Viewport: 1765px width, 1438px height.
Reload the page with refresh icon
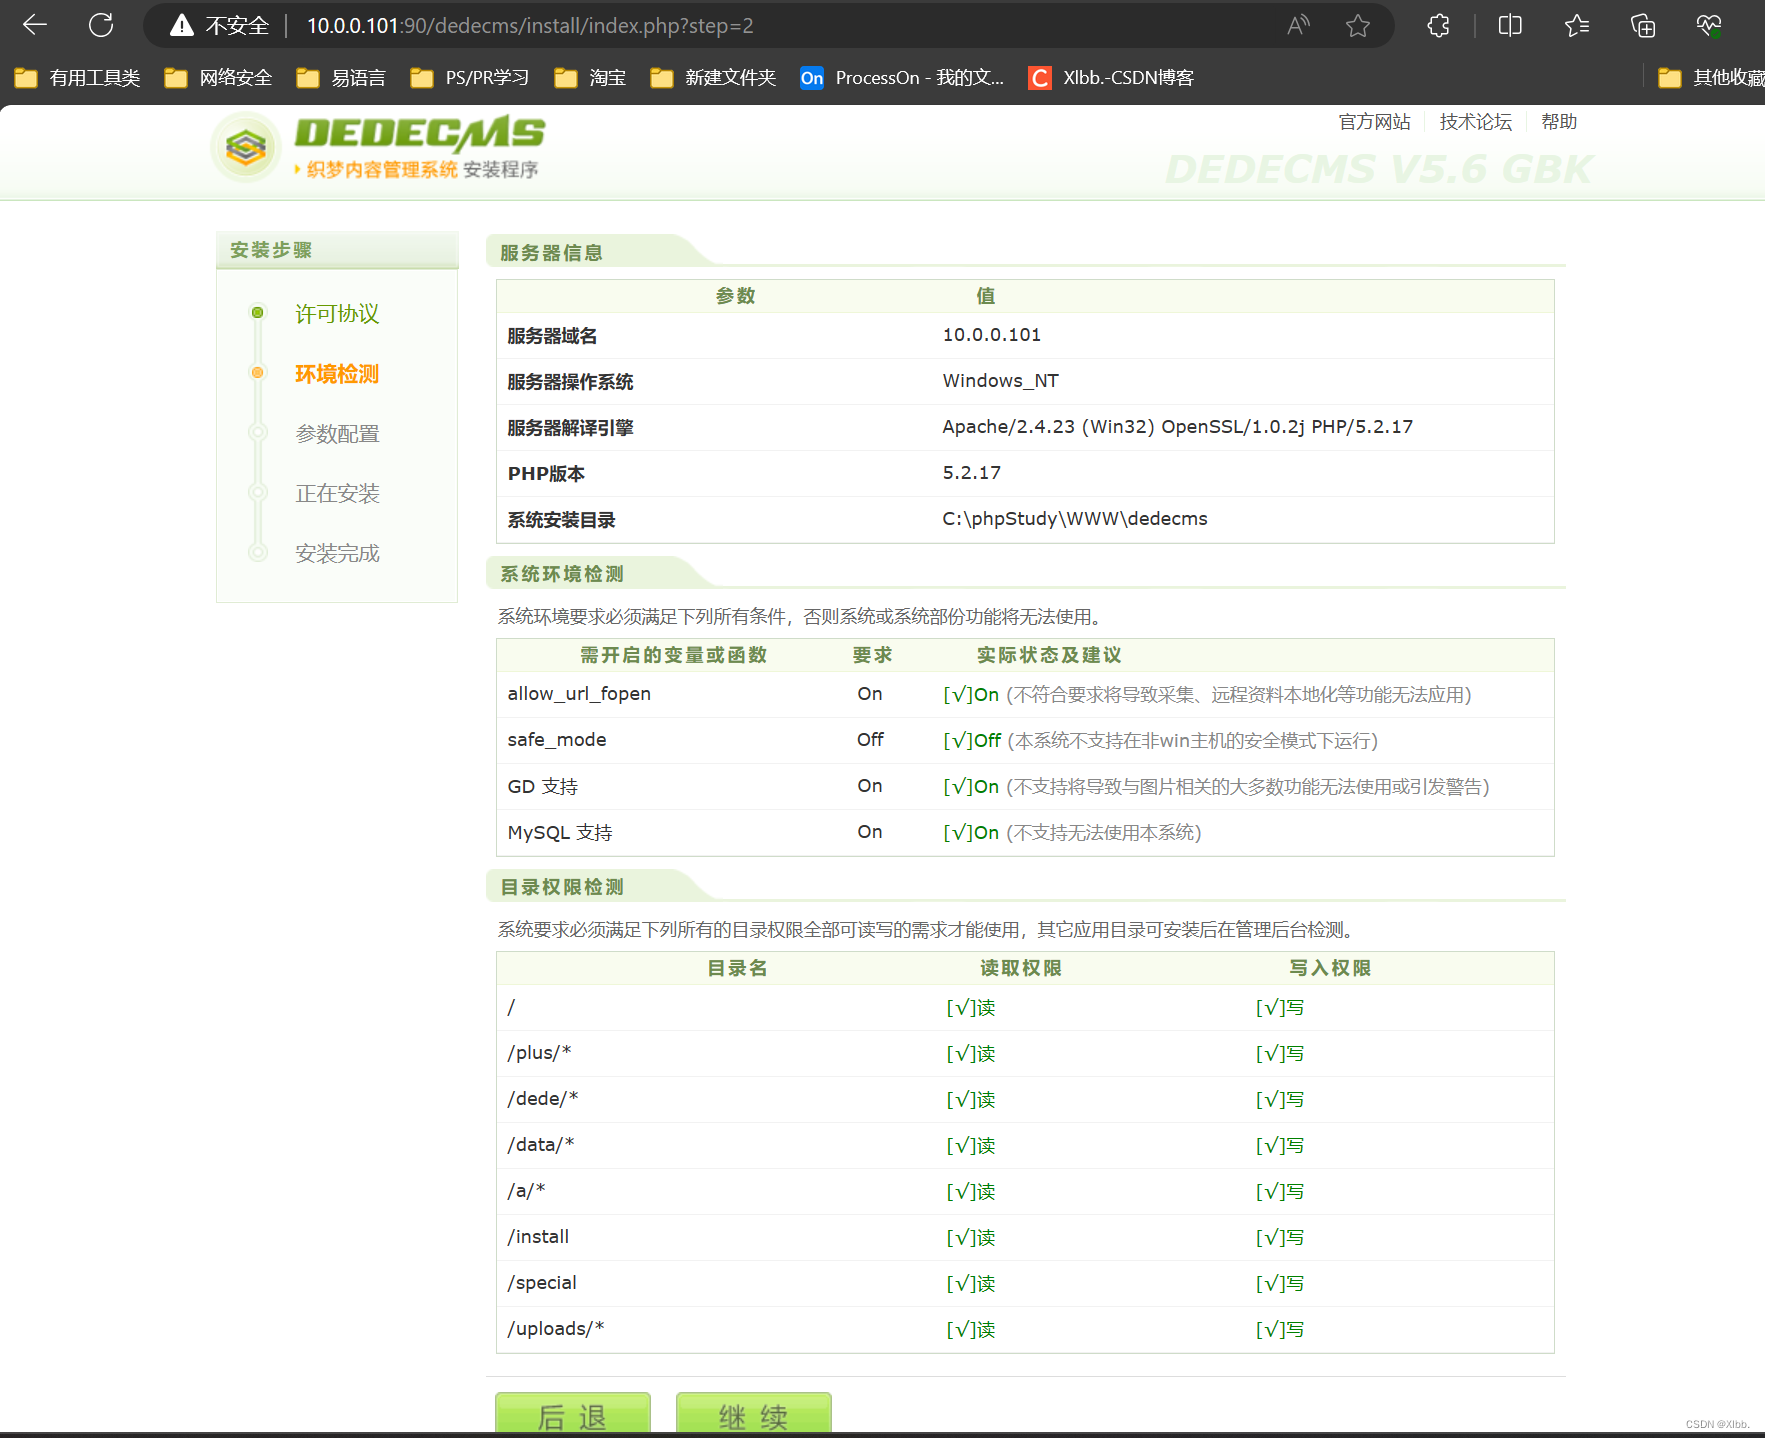[101, 25]
